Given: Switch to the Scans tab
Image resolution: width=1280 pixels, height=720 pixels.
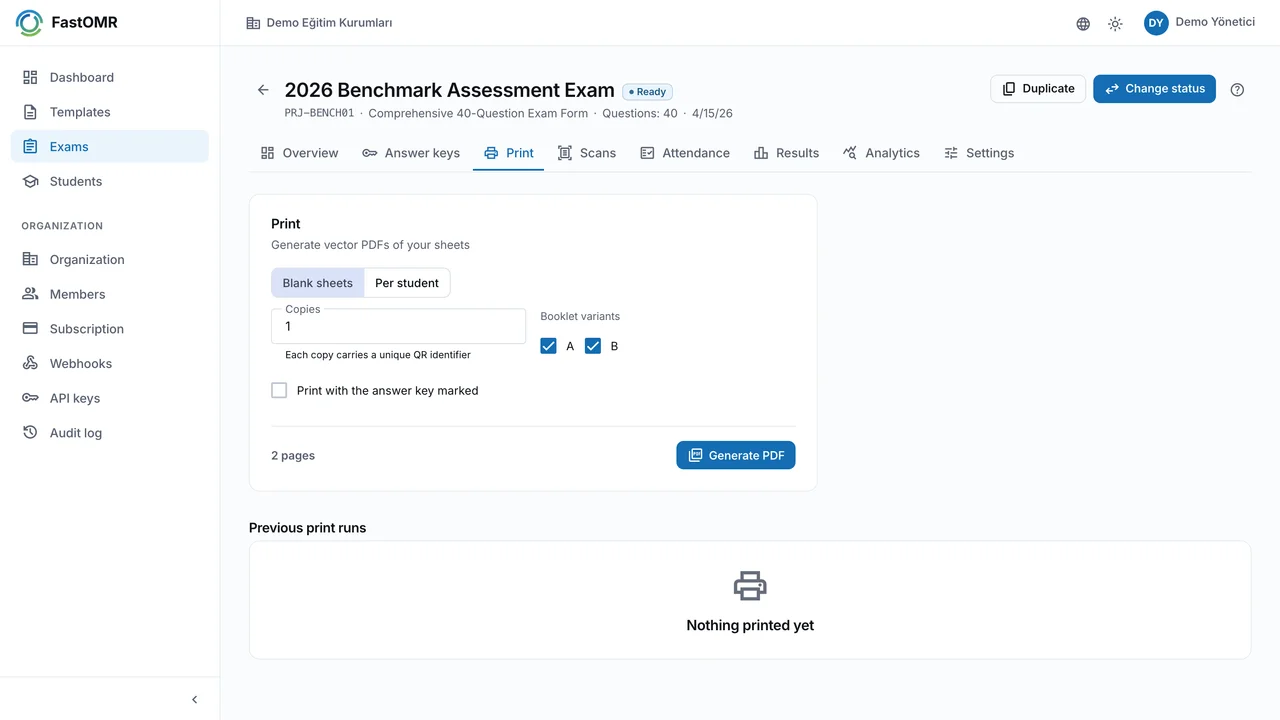Looking at the screenshot, I should [x=586, y=153].
